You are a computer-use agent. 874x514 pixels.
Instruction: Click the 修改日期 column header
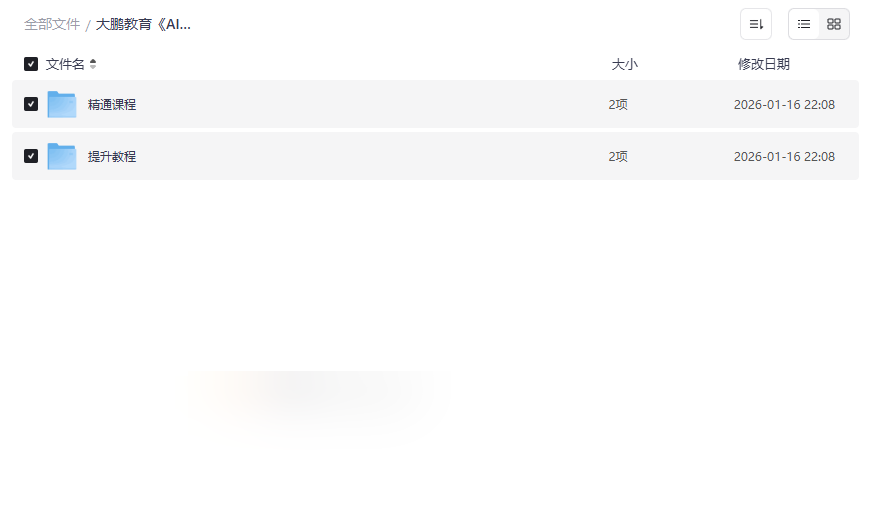[x=763, y=64]
